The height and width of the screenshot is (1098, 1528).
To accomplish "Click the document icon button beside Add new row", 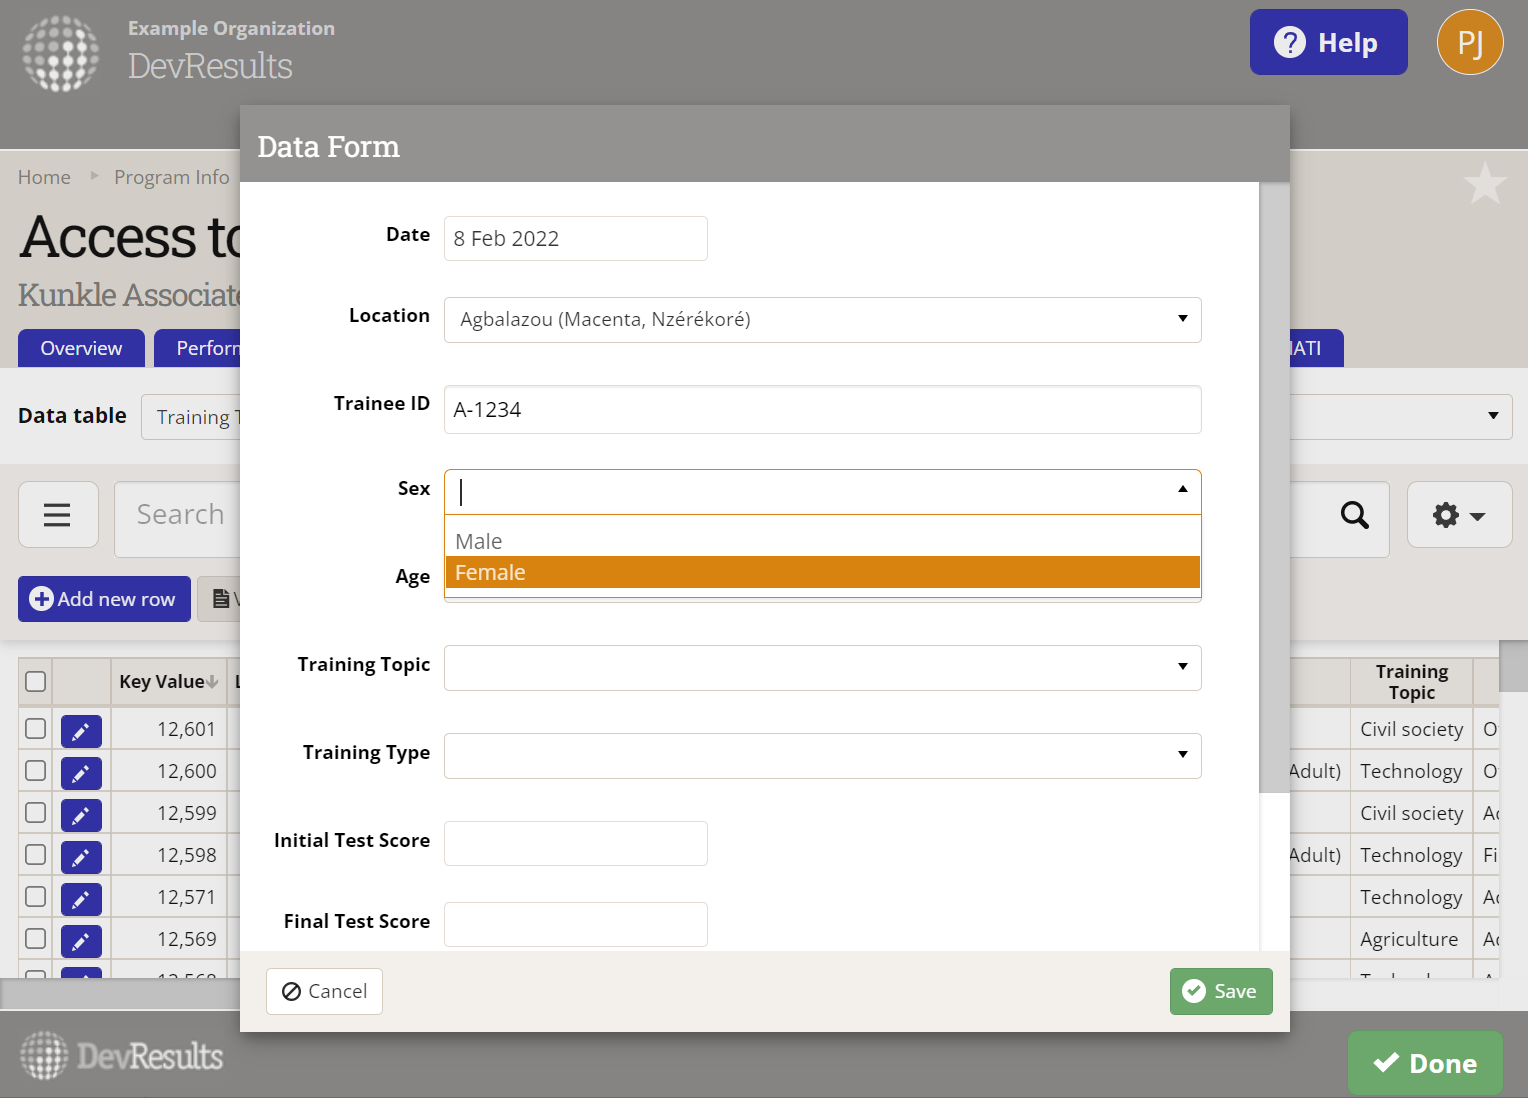I will click(x=219, y=599).
